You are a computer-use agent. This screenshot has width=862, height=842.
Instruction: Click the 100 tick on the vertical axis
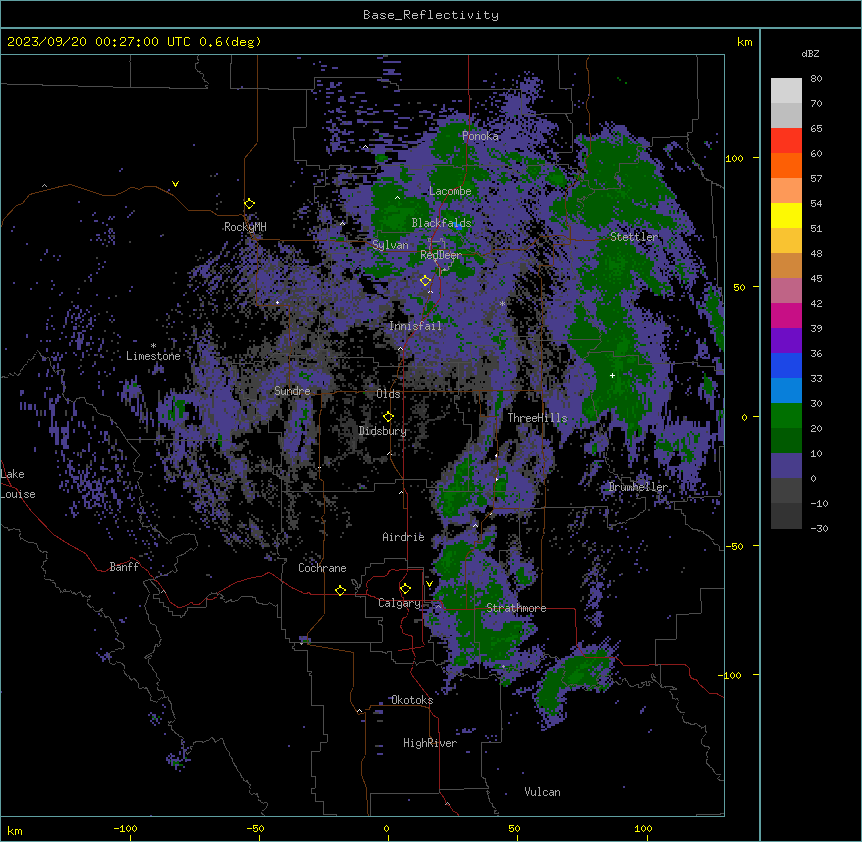(x=734, y=158)
